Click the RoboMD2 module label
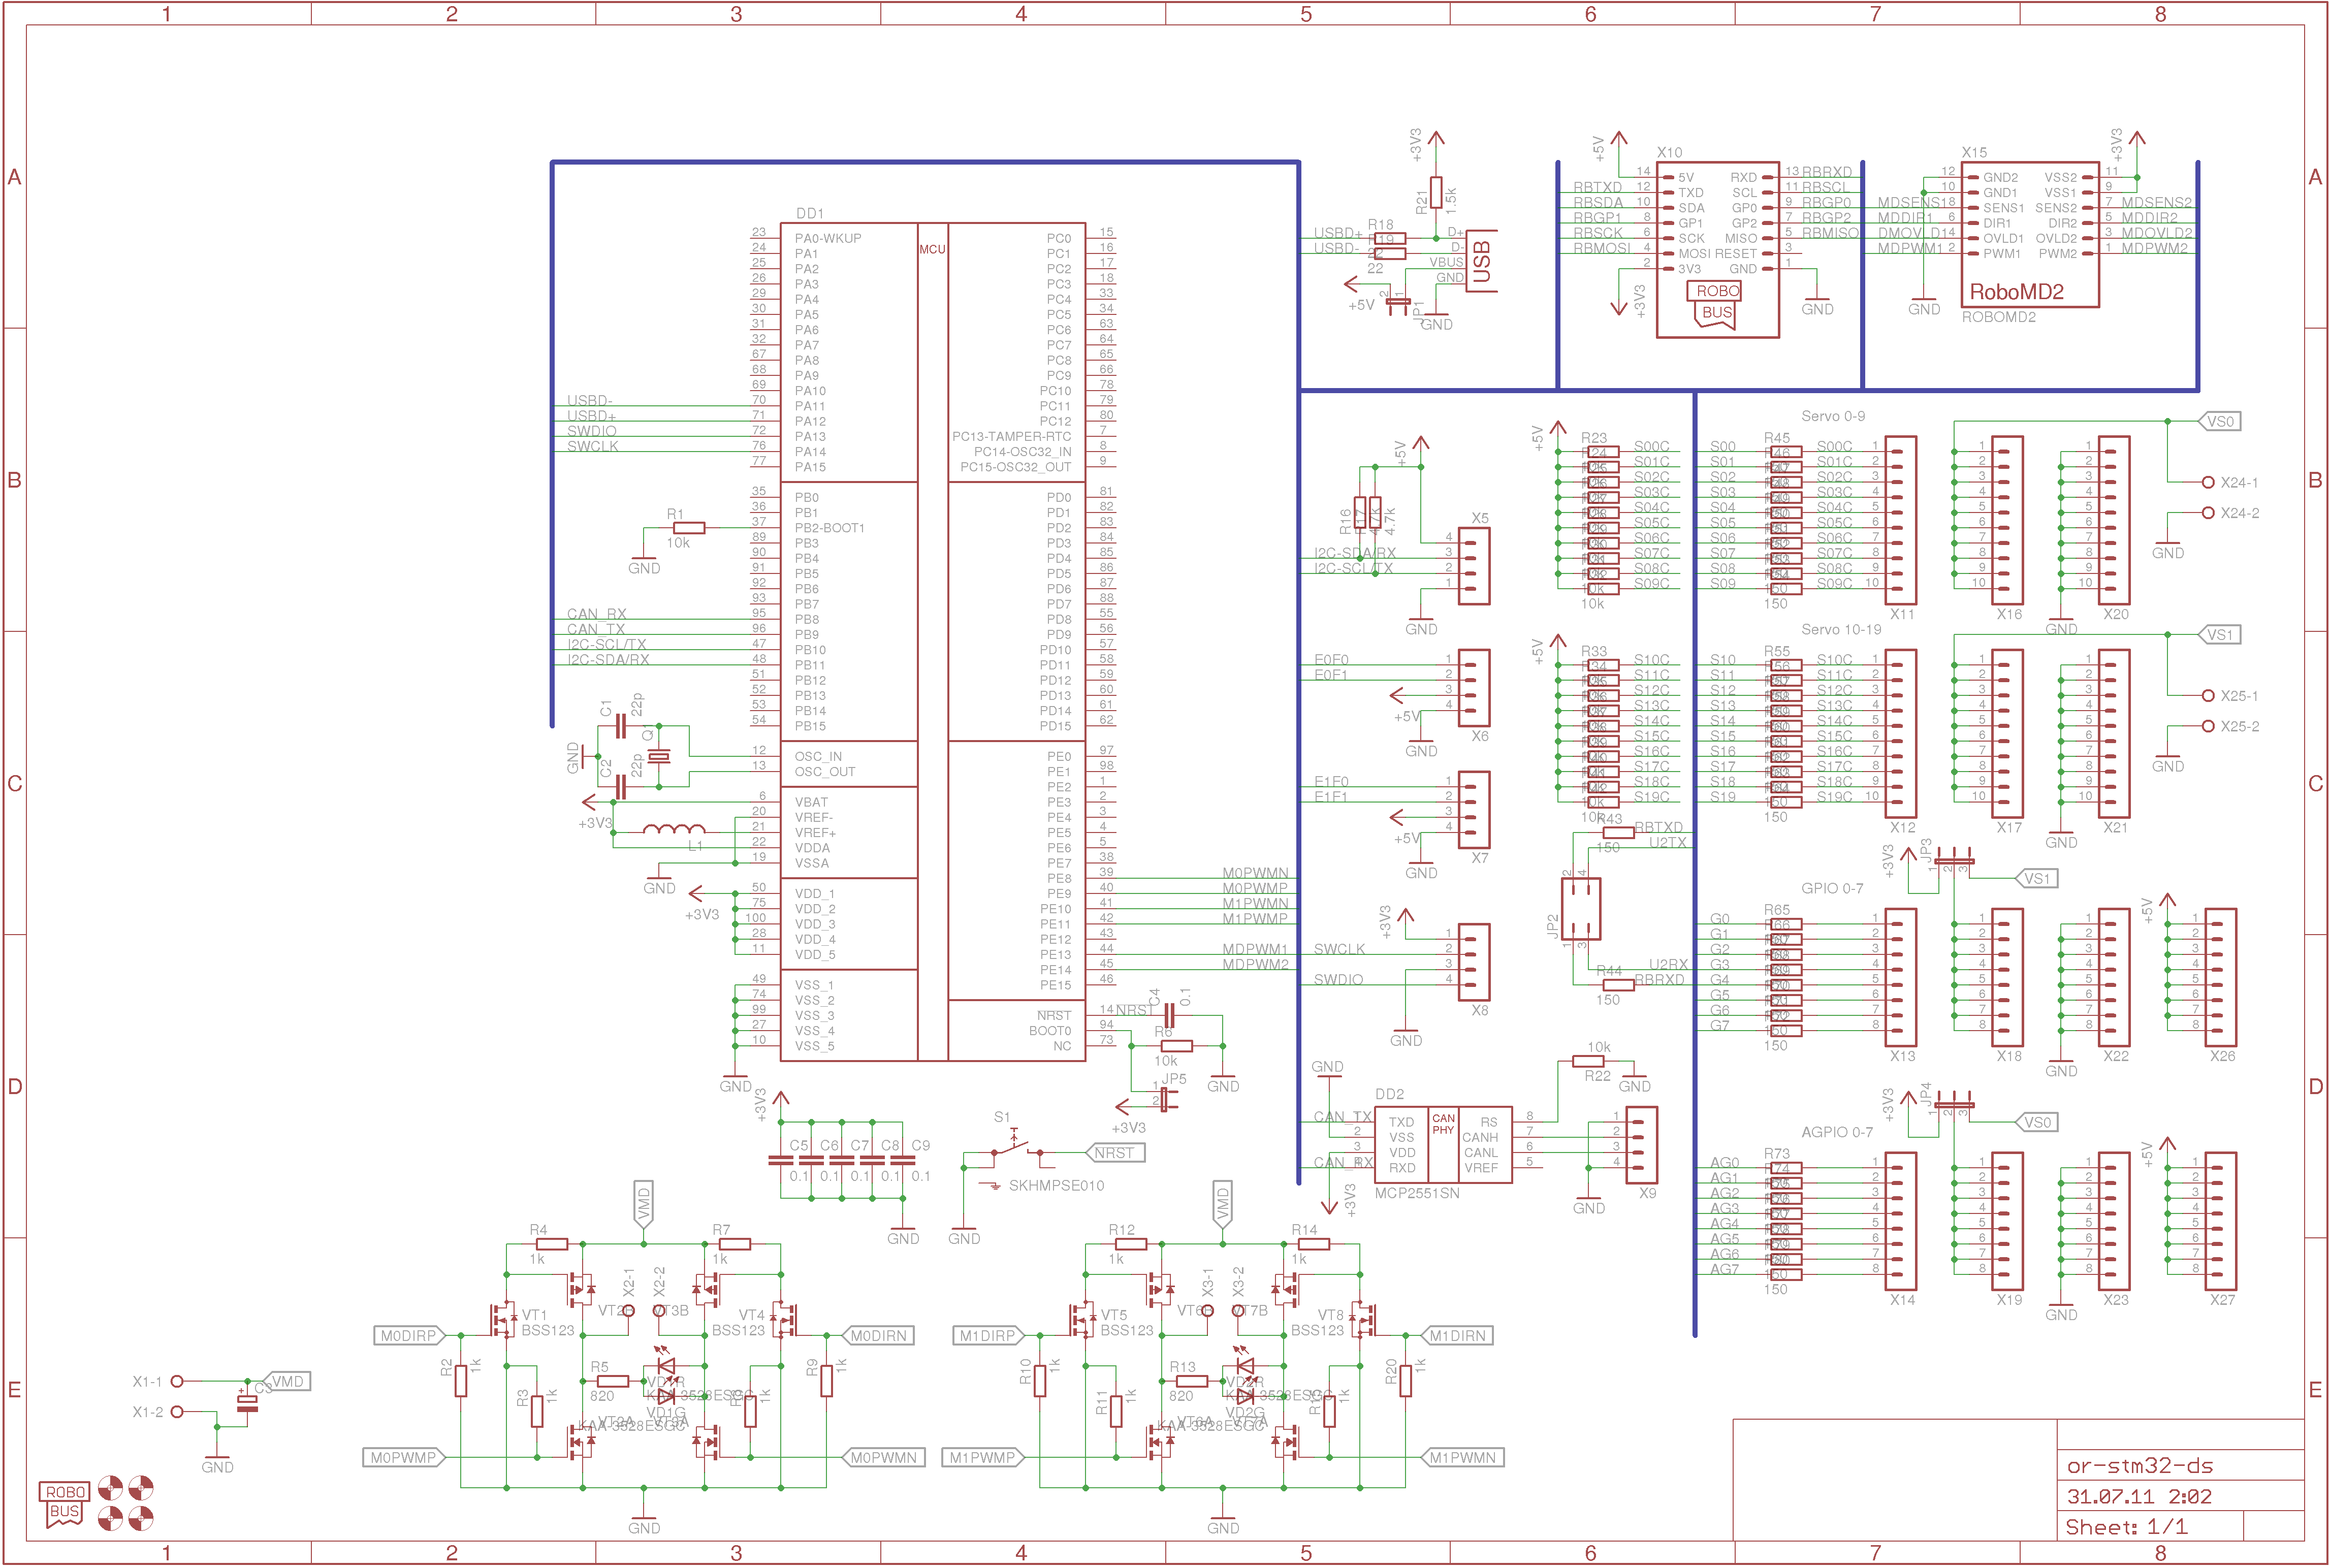This screenshot has width=2330, height=1568. [2016, 292]
